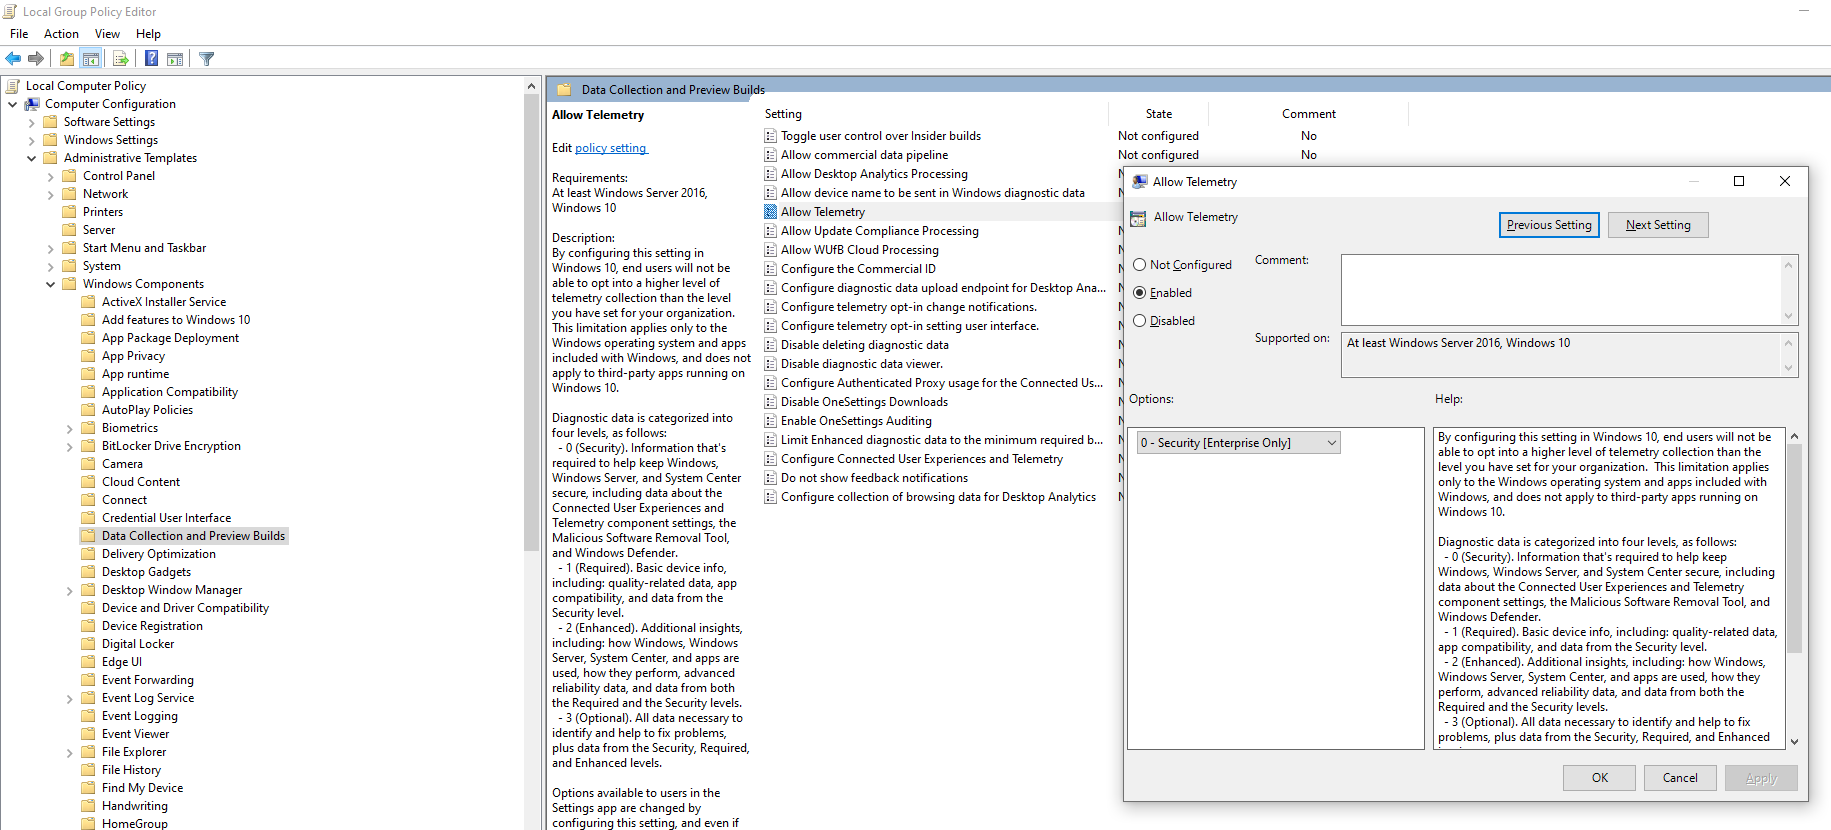Screen dimensions: 1831x830
Task: Toggle Show/Hide Action Pane toolbar icon
Action: (x=175, y=59)
